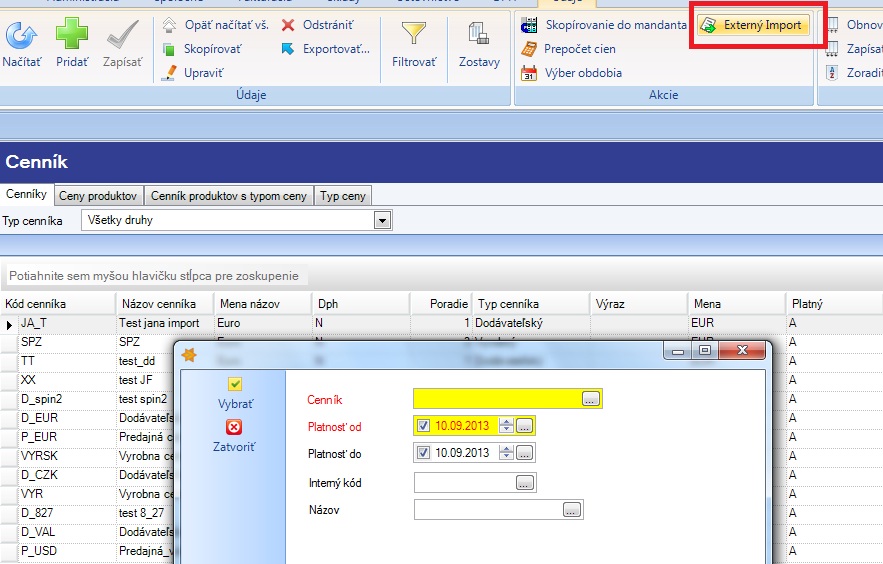Viewport: 883px width, 564px height.
Task: Click the Načítať refresh icon
Action: pyautogui.click(x=21, y=35)
